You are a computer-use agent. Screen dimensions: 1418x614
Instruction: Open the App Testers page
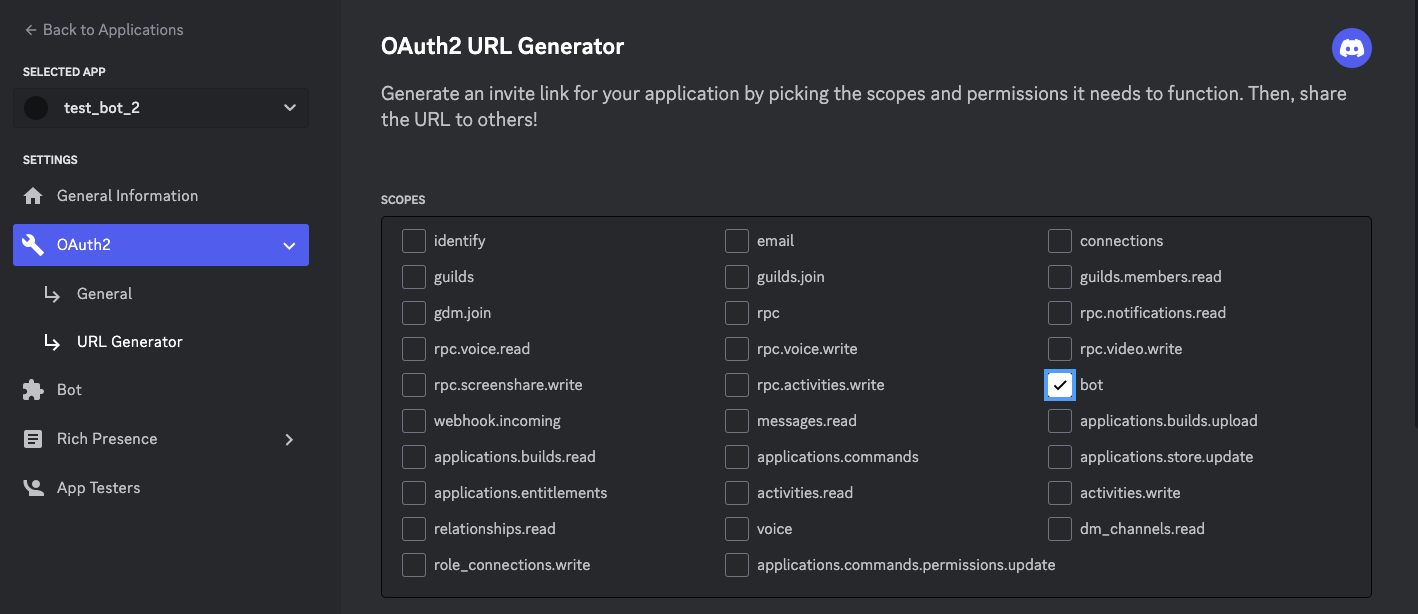coord(98,488)
